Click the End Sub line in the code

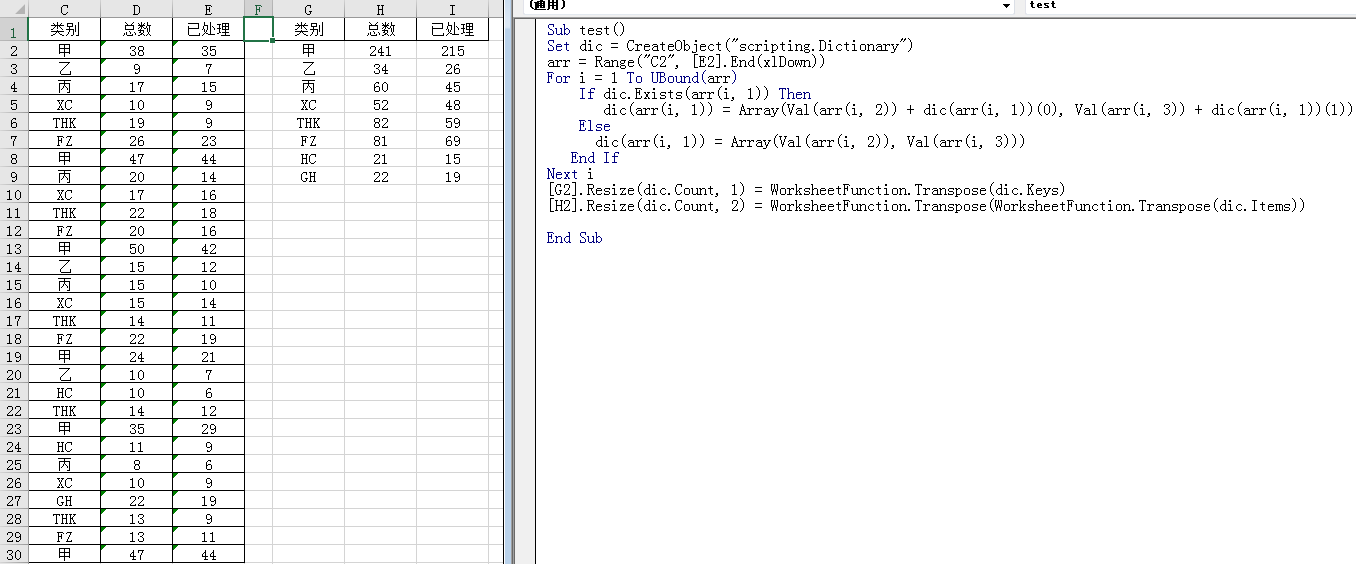click(574, 238)
